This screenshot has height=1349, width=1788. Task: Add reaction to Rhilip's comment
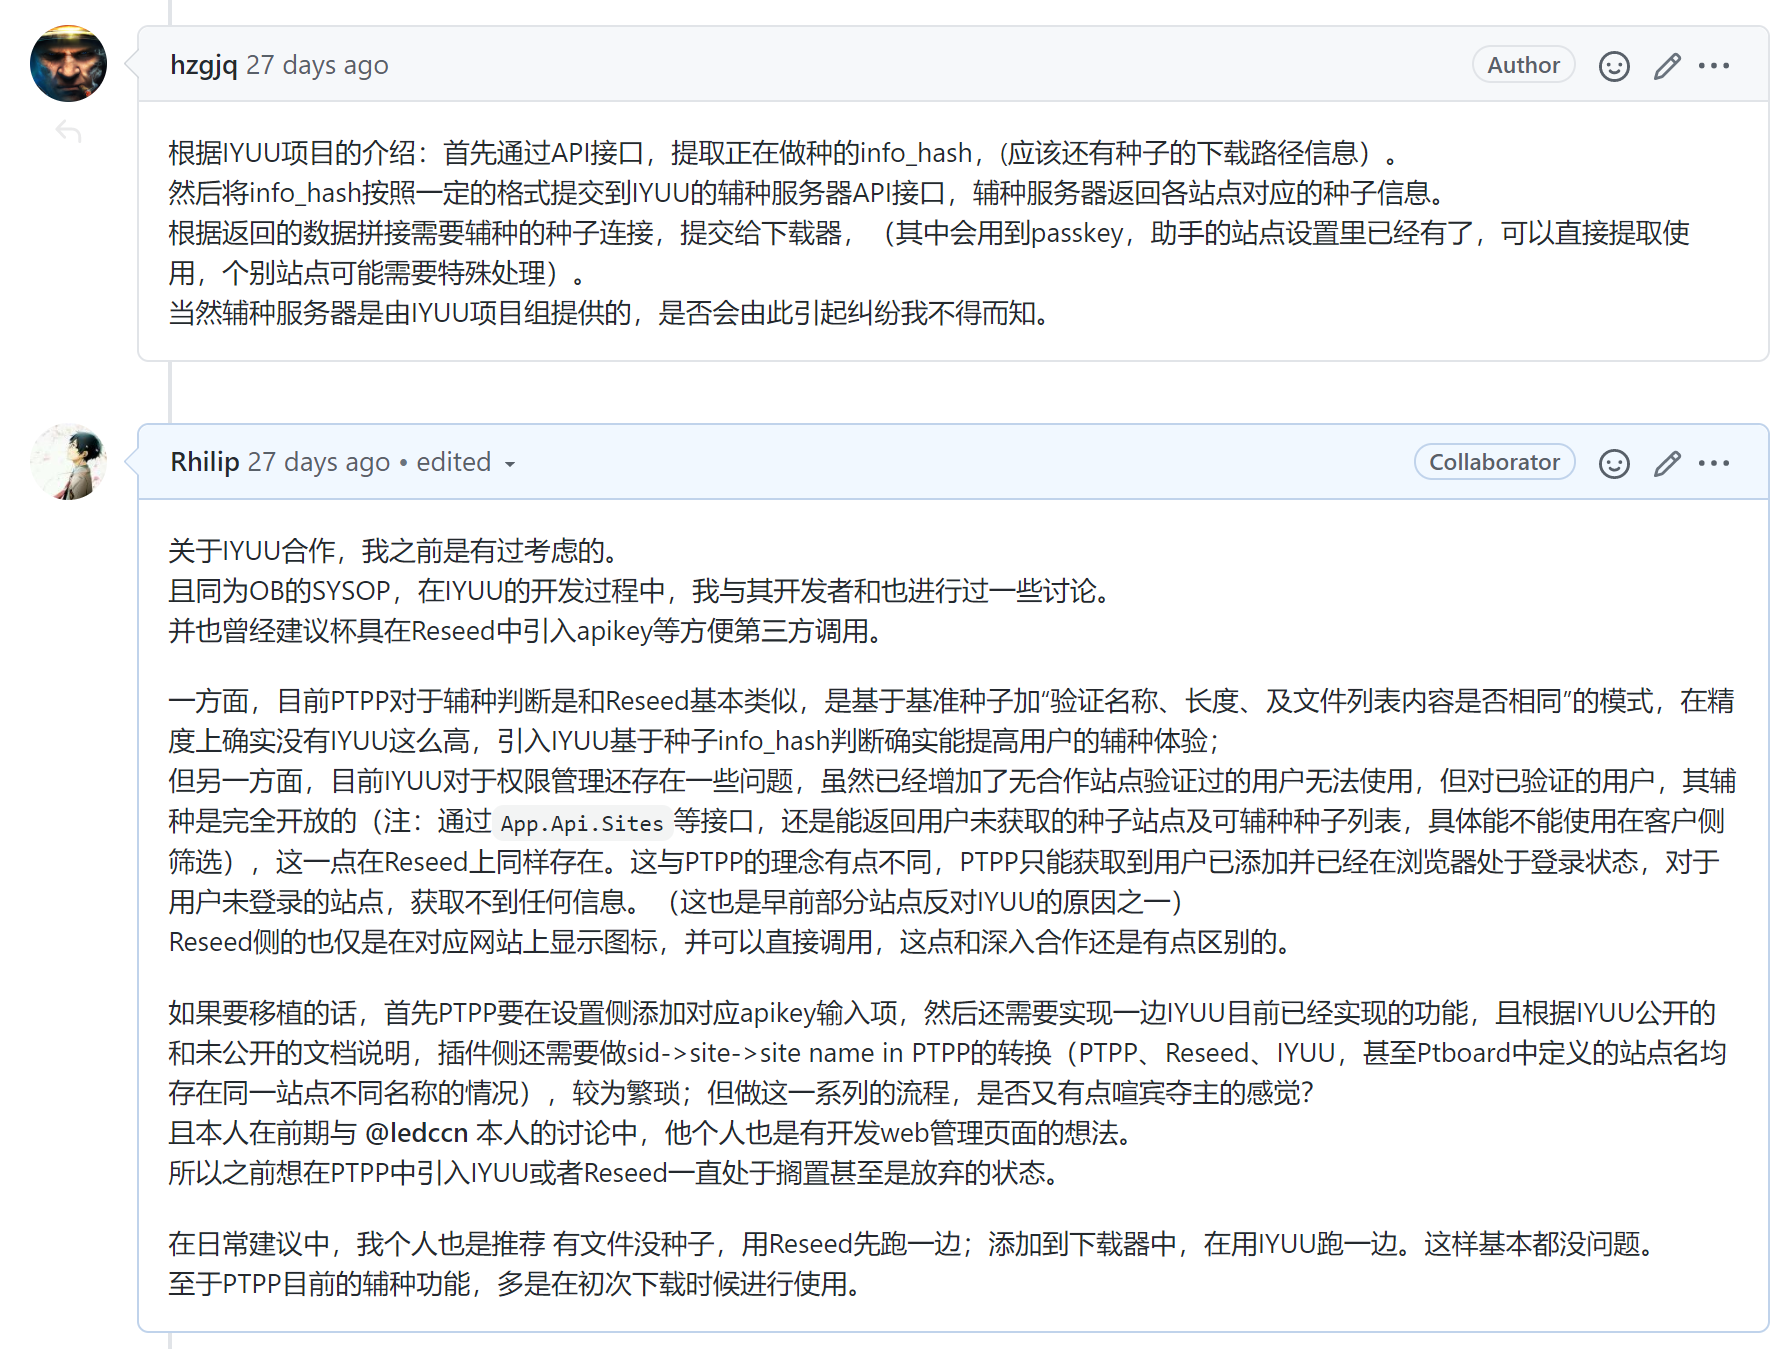coord(1614,463)
